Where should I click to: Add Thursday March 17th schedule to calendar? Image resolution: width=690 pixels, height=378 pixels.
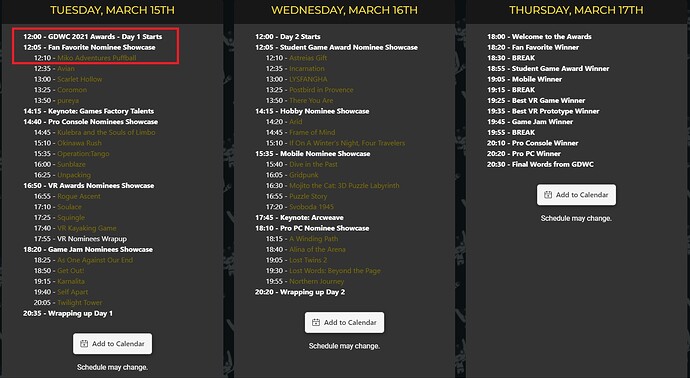576,195
